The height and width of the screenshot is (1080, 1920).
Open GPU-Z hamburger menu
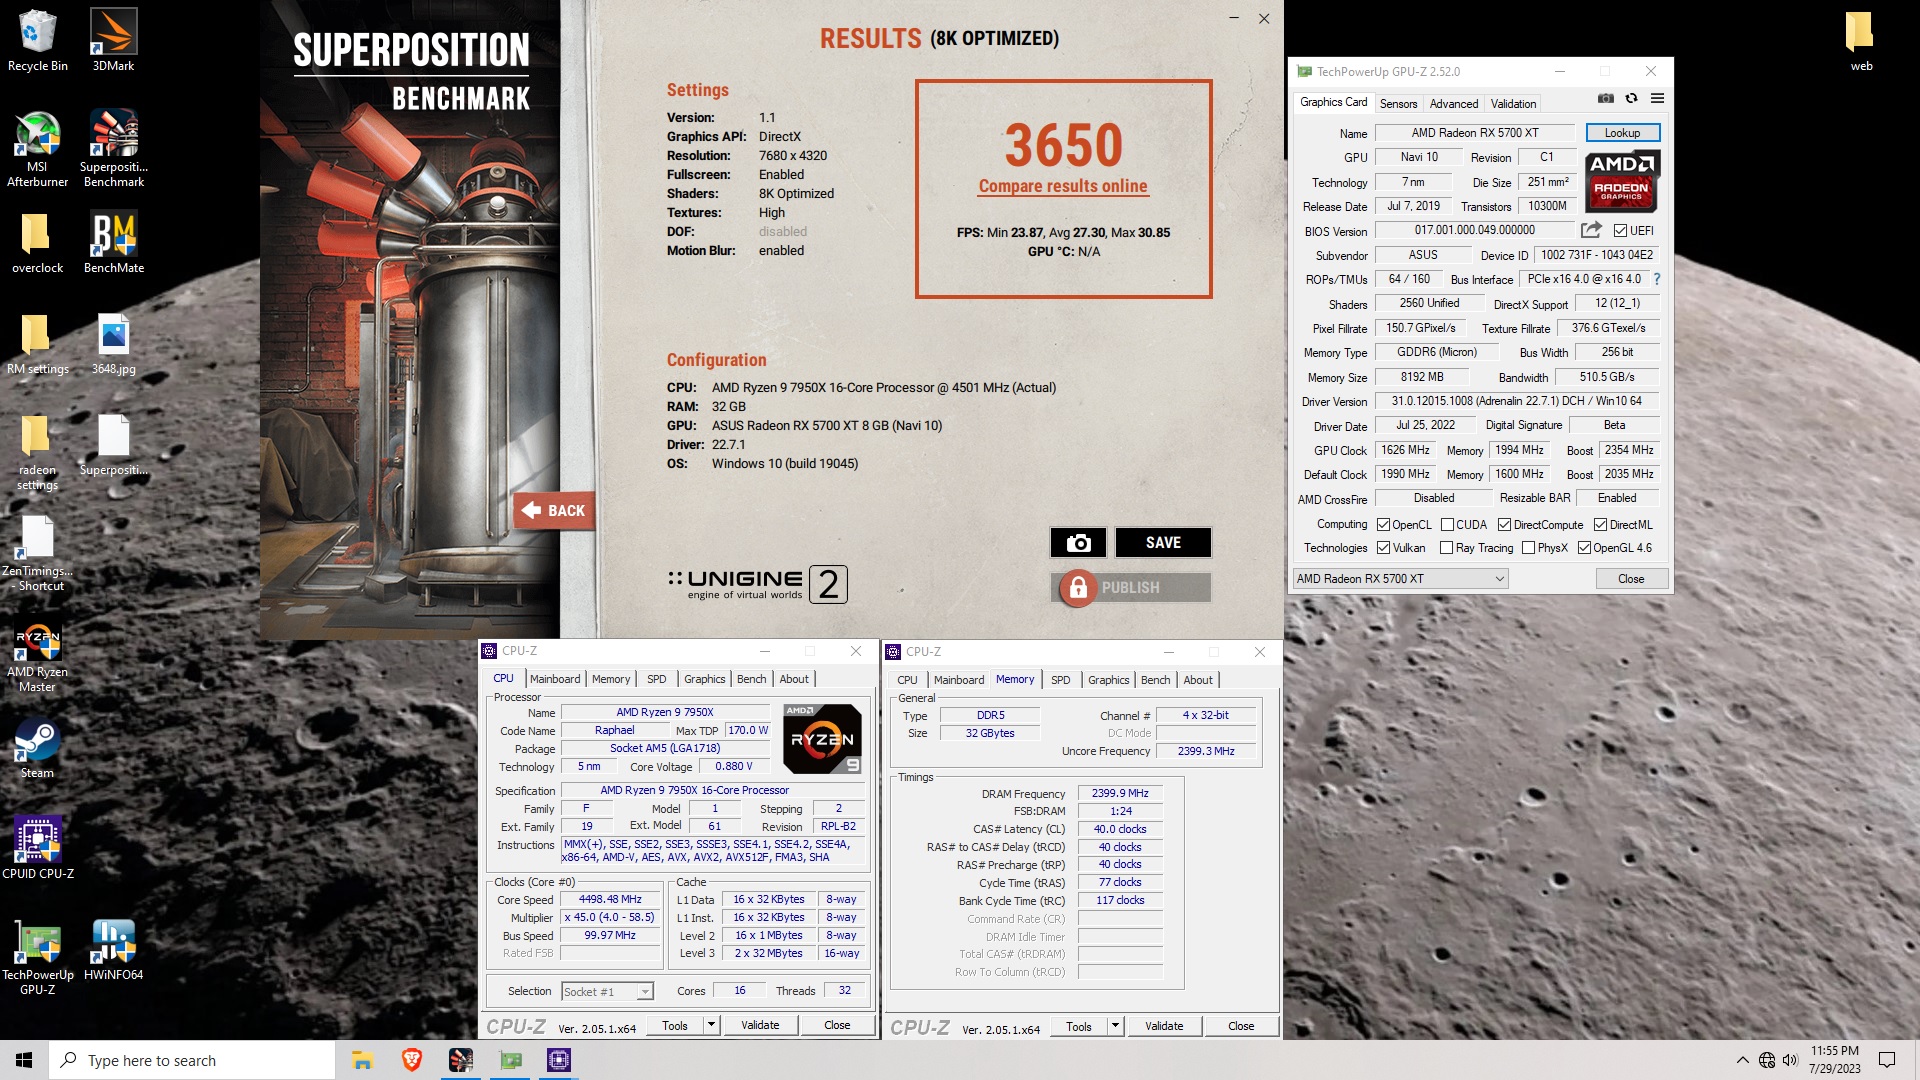1657,98
